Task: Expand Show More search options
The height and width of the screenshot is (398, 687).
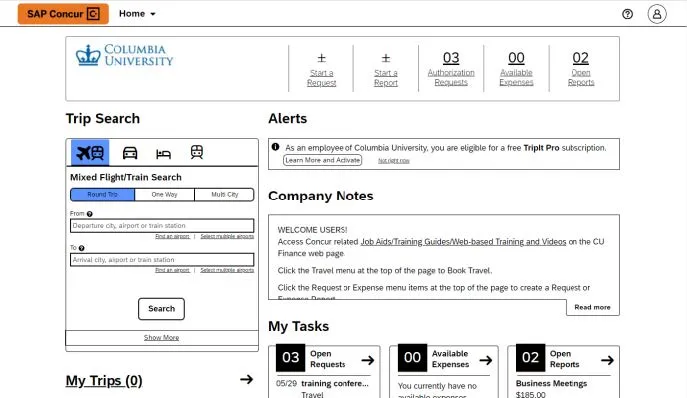Action: click(x=161, y=338)
